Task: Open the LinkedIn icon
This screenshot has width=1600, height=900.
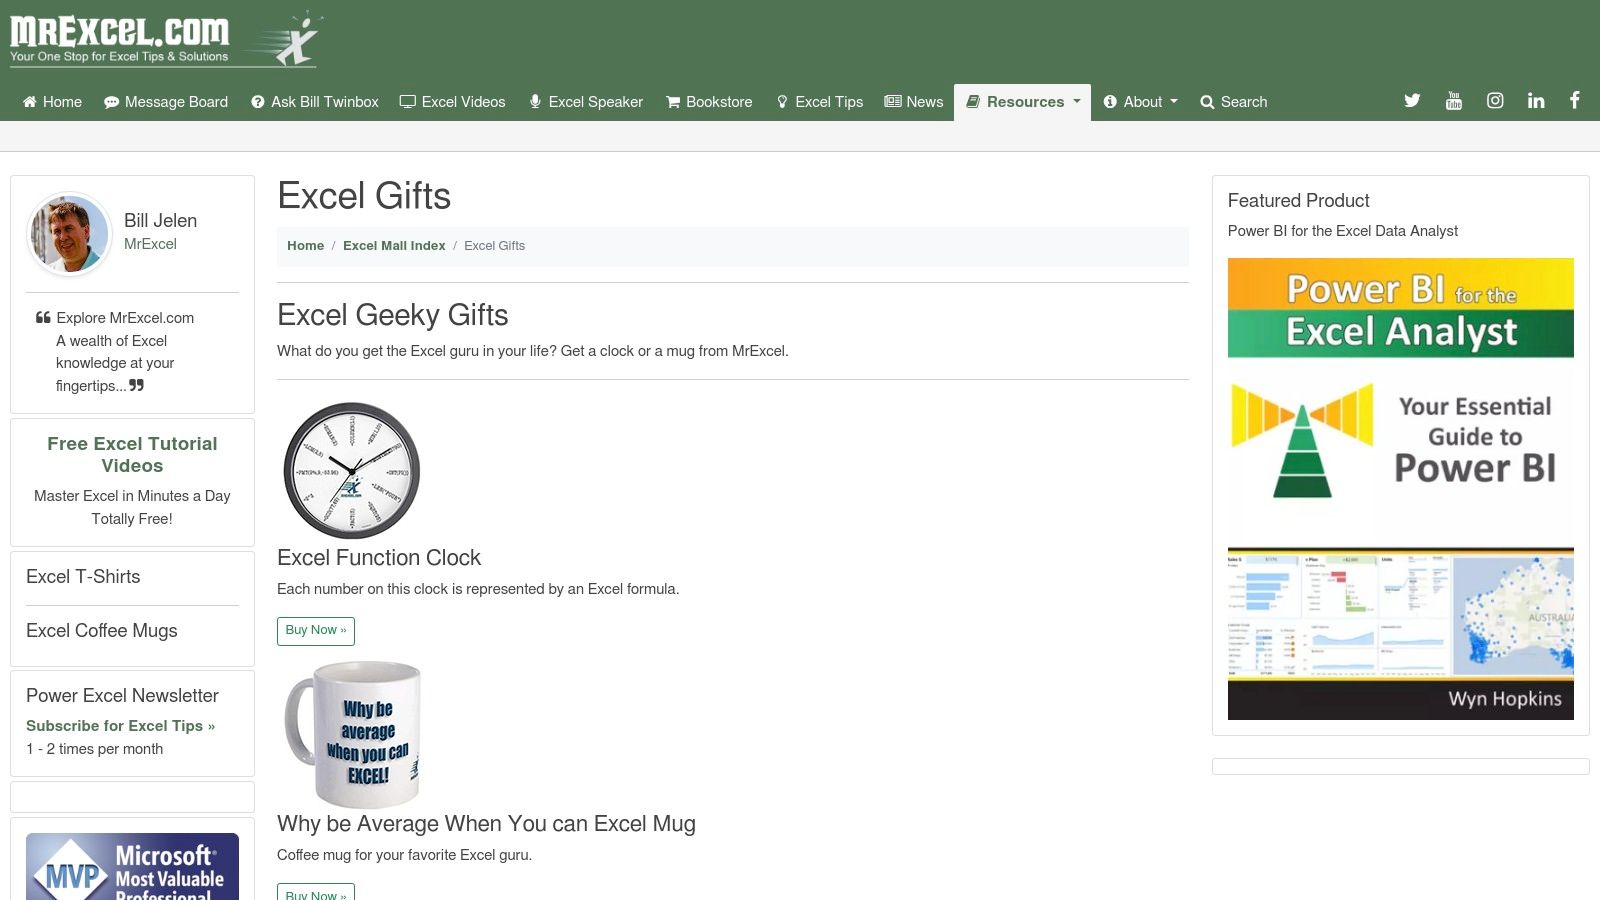Action: pos(1536,100)
